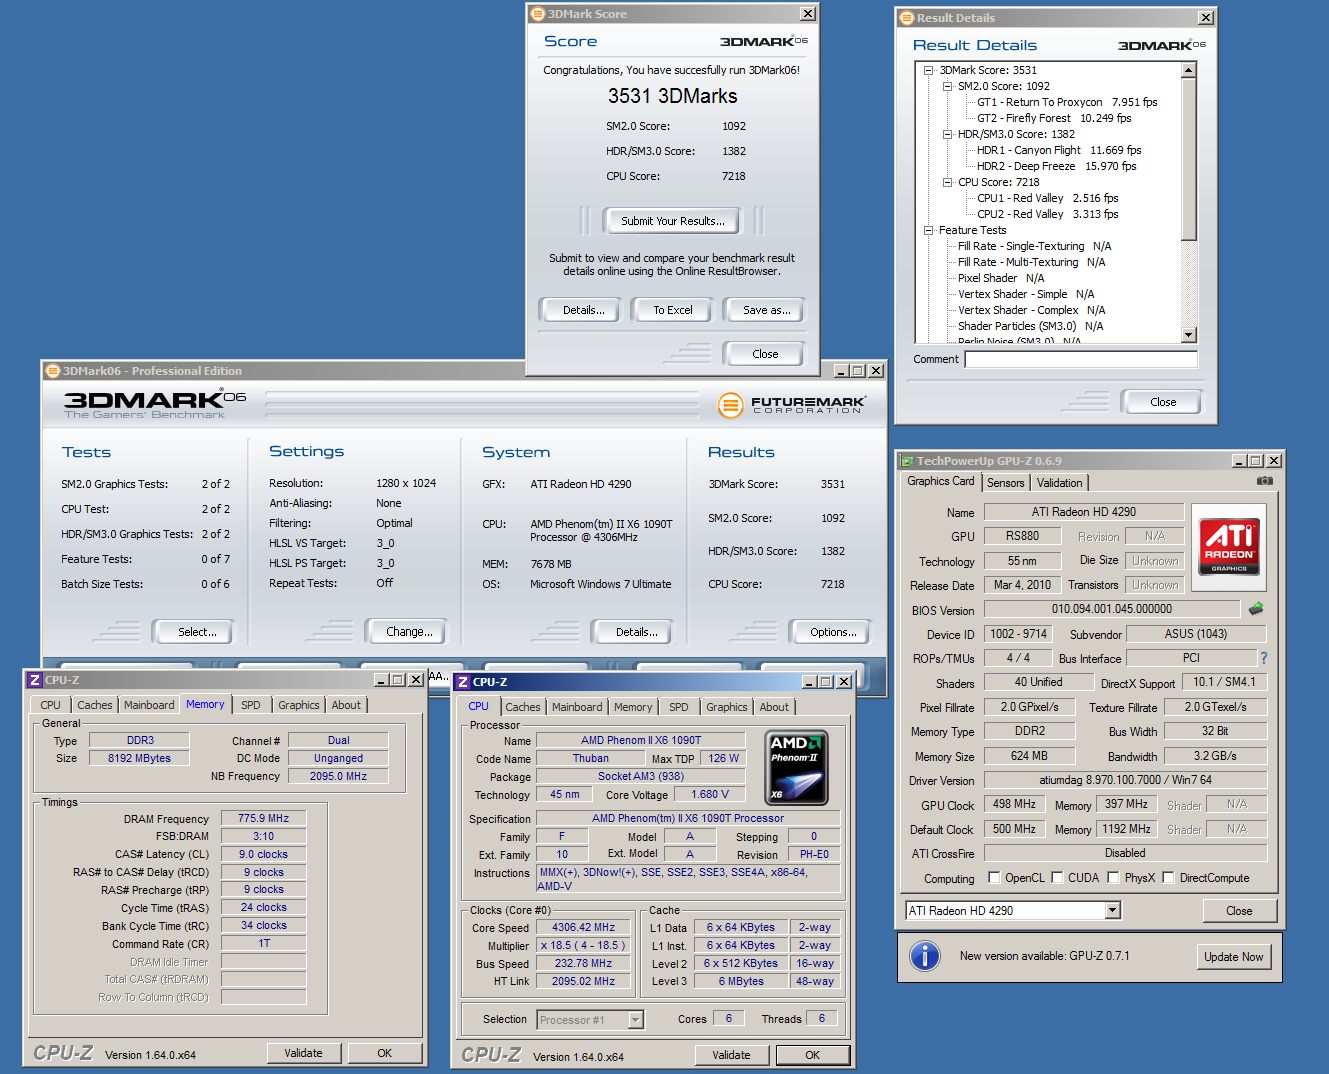
Task: Collapse the 3DMark Score tree node
Action: (x=929, y=70)
